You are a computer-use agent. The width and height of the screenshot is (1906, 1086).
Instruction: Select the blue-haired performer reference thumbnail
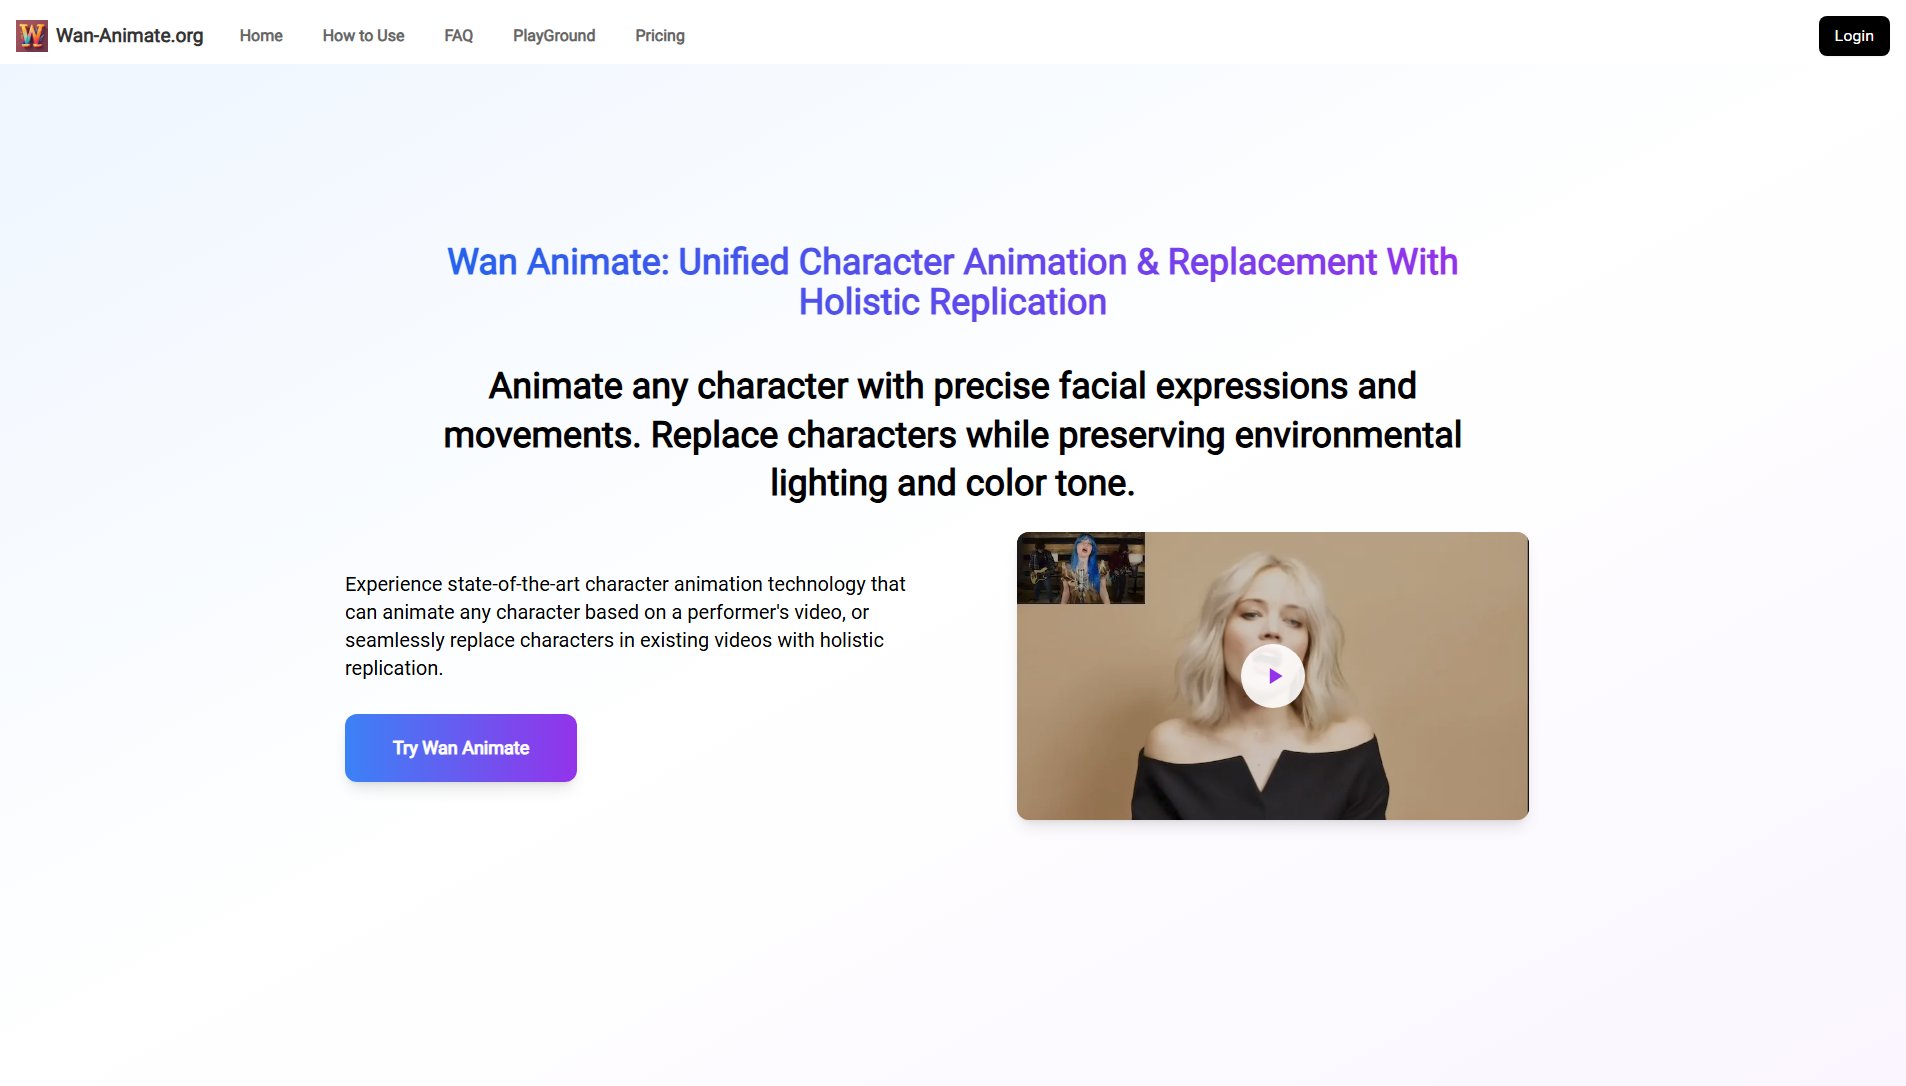(x=1081, y=568)
